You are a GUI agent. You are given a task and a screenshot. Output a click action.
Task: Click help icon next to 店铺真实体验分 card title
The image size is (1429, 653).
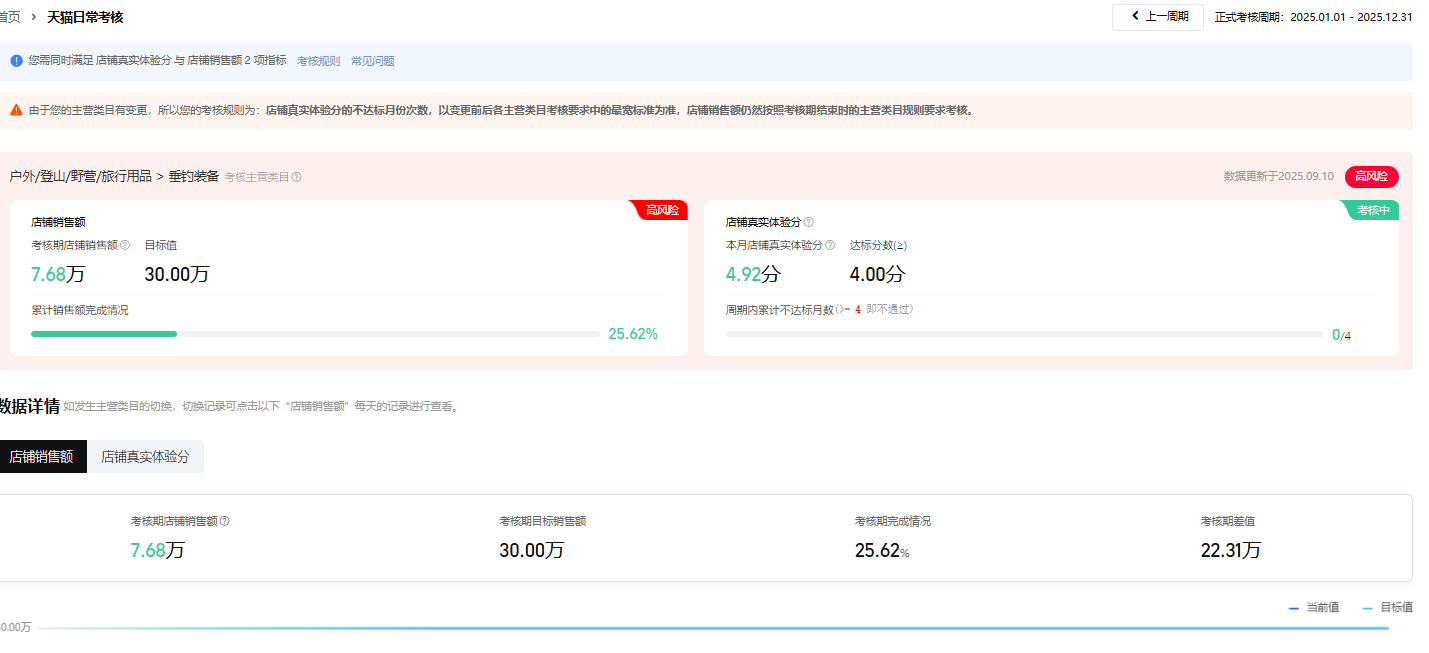coord(808,222)
